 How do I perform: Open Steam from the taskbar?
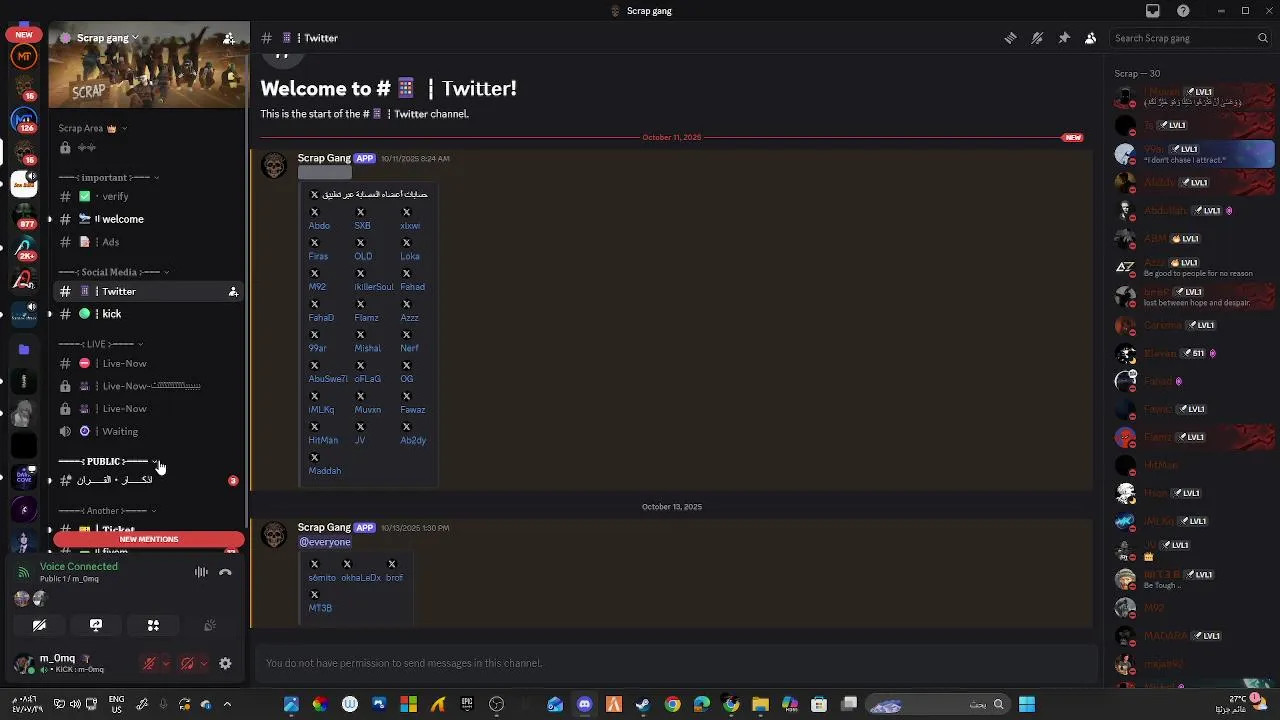642,705
